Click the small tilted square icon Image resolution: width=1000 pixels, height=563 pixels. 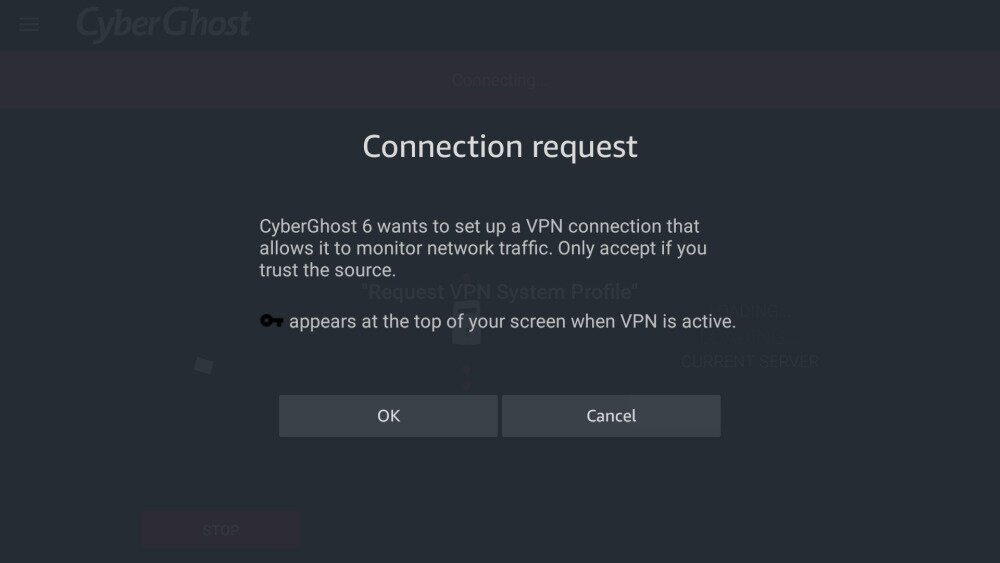click(x=203, y=365)
